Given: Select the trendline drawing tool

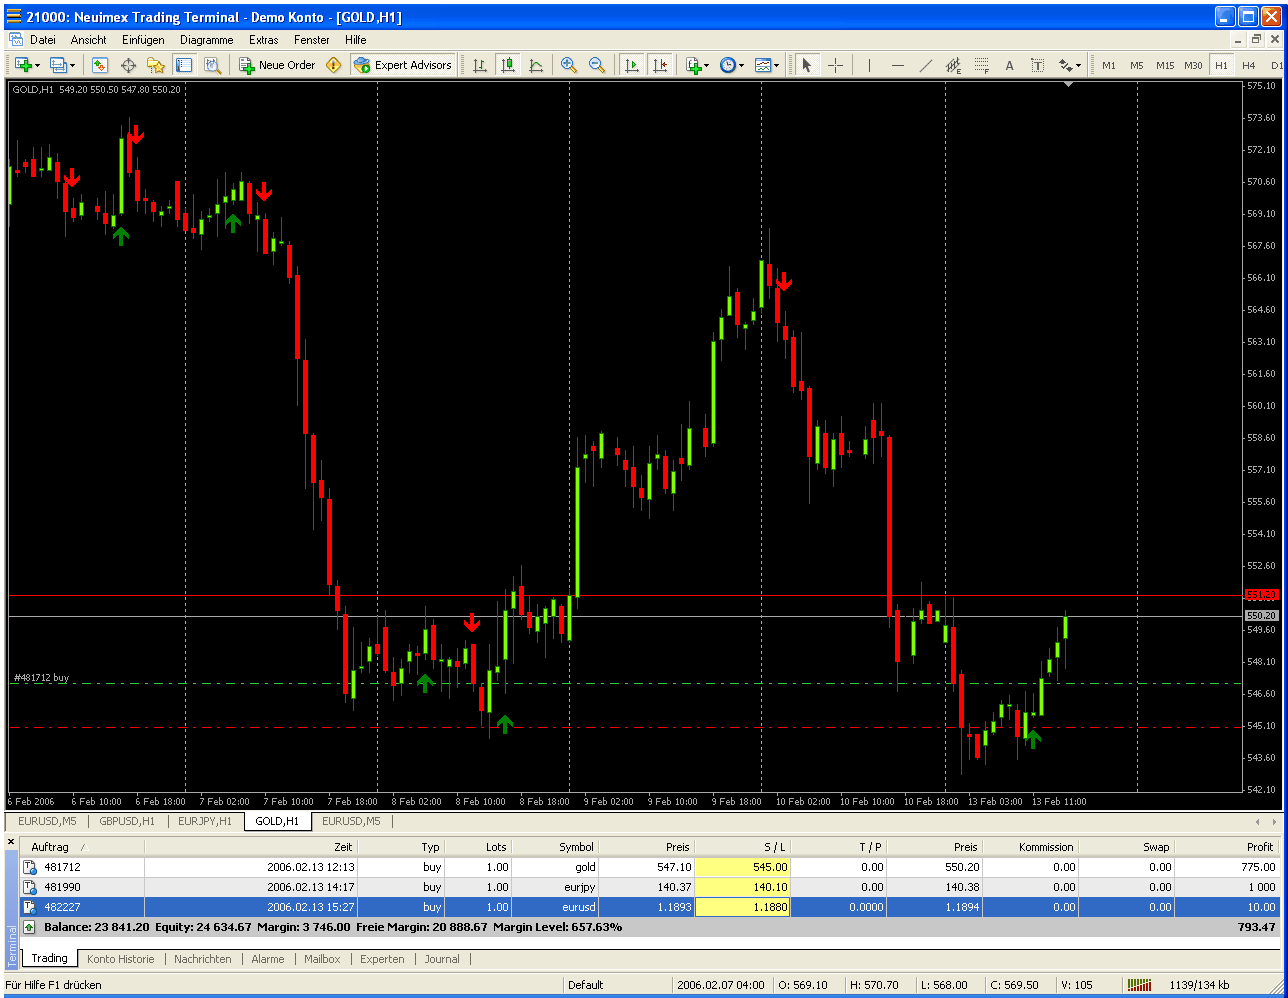Looking at the screenshot, I should (x=926, y=65).
